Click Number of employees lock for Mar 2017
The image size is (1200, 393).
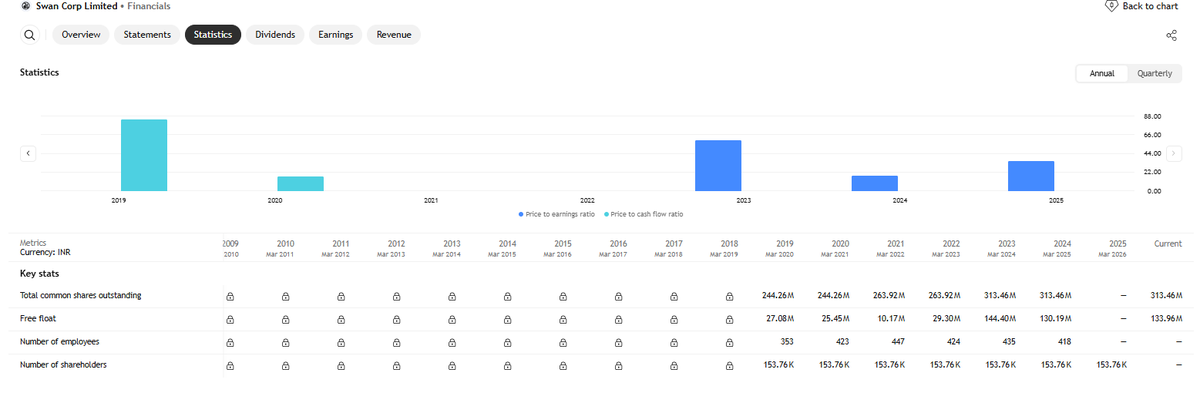tap(618, 342)
